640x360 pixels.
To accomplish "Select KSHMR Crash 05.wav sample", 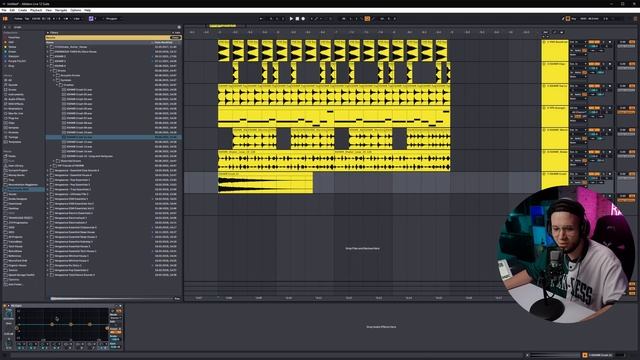I will point(79,109).
